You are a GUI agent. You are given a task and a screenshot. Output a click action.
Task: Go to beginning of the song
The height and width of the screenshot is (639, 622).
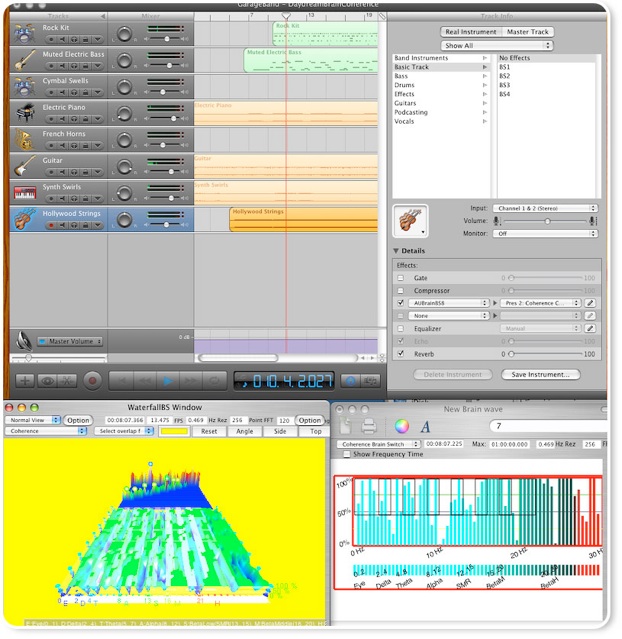[x=121, y=381]
